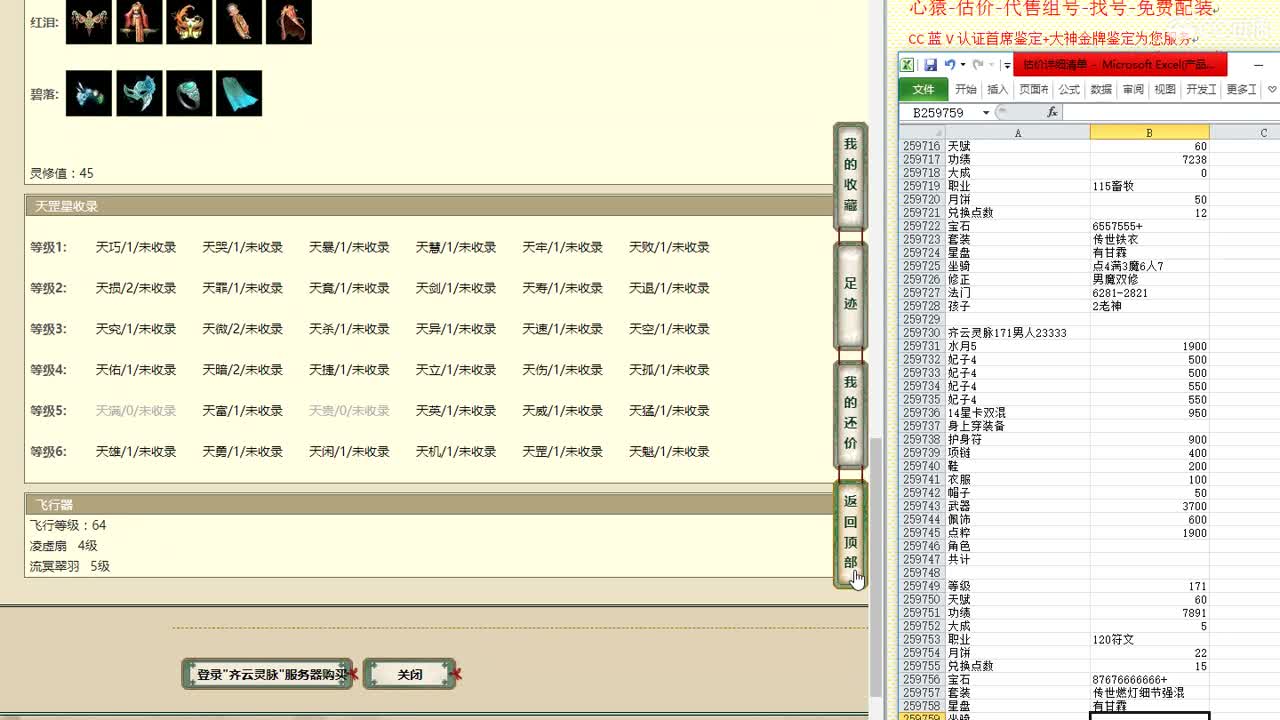Open the 公式 ribbon tab
Image resolution: width=1280 pixels, height=720 pixels.
coord(1069,89)
